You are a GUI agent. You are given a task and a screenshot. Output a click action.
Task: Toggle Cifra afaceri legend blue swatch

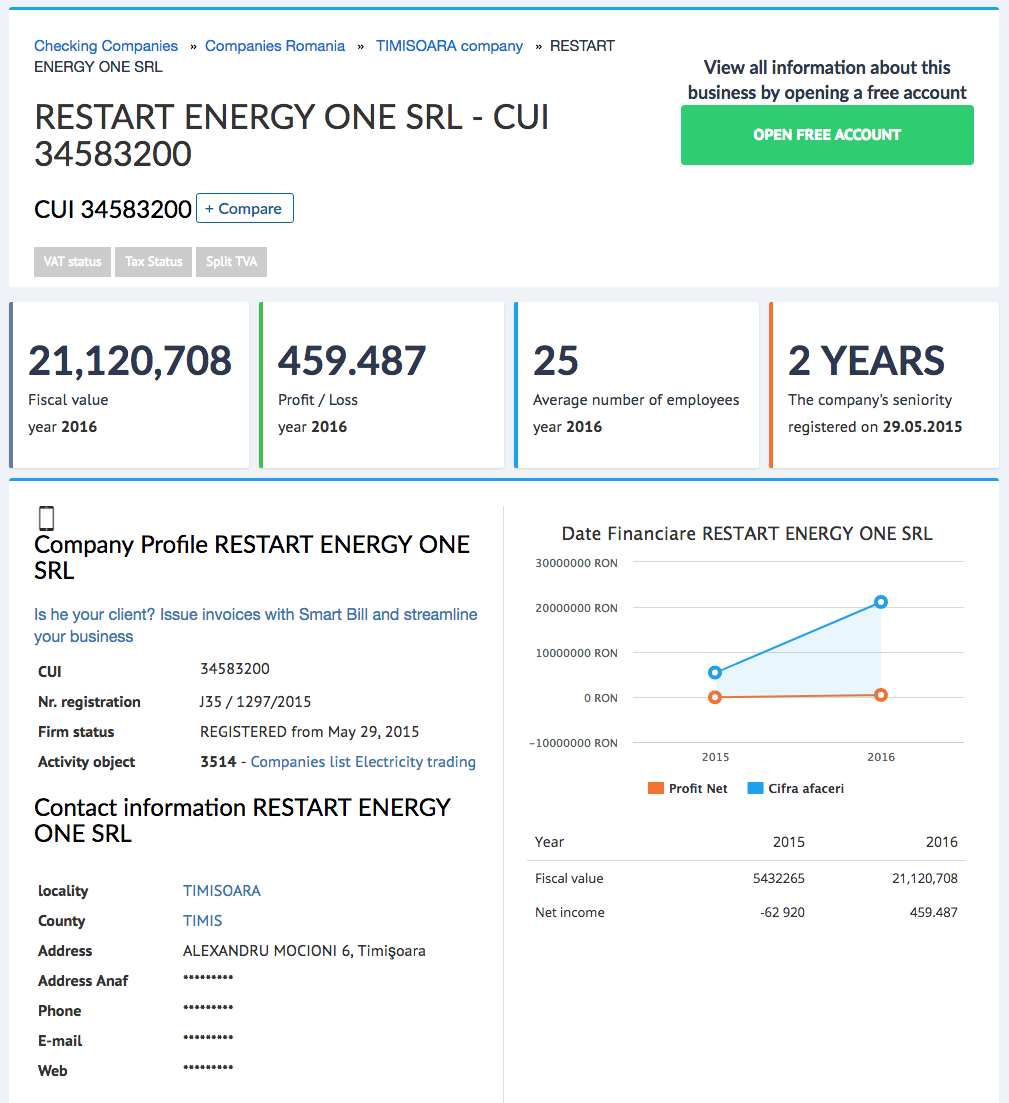pos(755,789)
